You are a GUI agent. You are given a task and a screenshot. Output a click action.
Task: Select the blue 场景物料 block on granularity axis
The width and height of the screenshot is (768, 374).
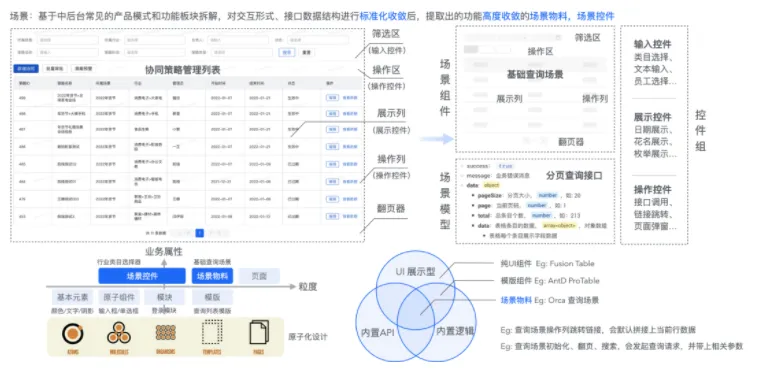point(212,276)
